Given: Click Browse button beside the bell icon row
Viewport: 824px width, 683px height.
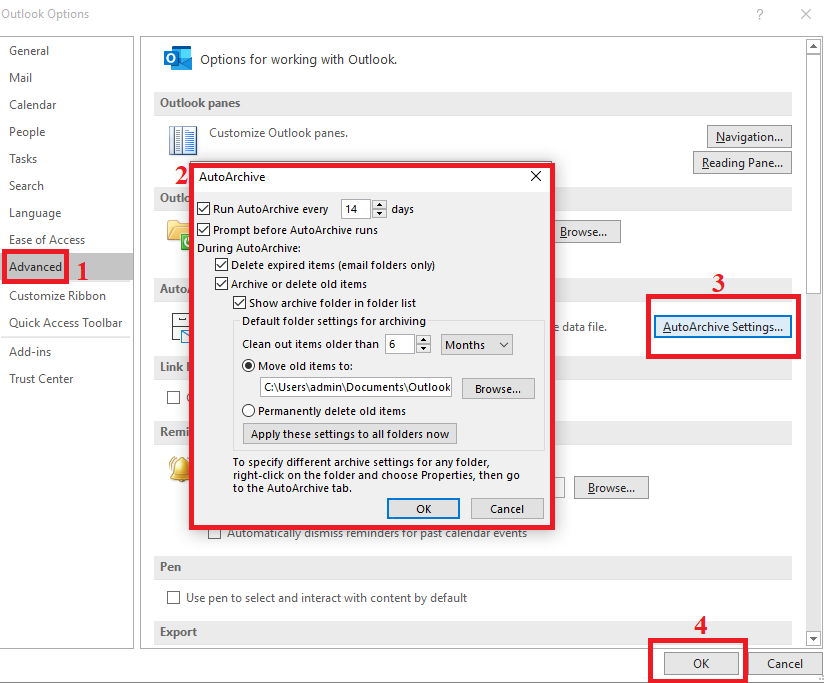Looking at the screenshot, I should pos(611,488).
